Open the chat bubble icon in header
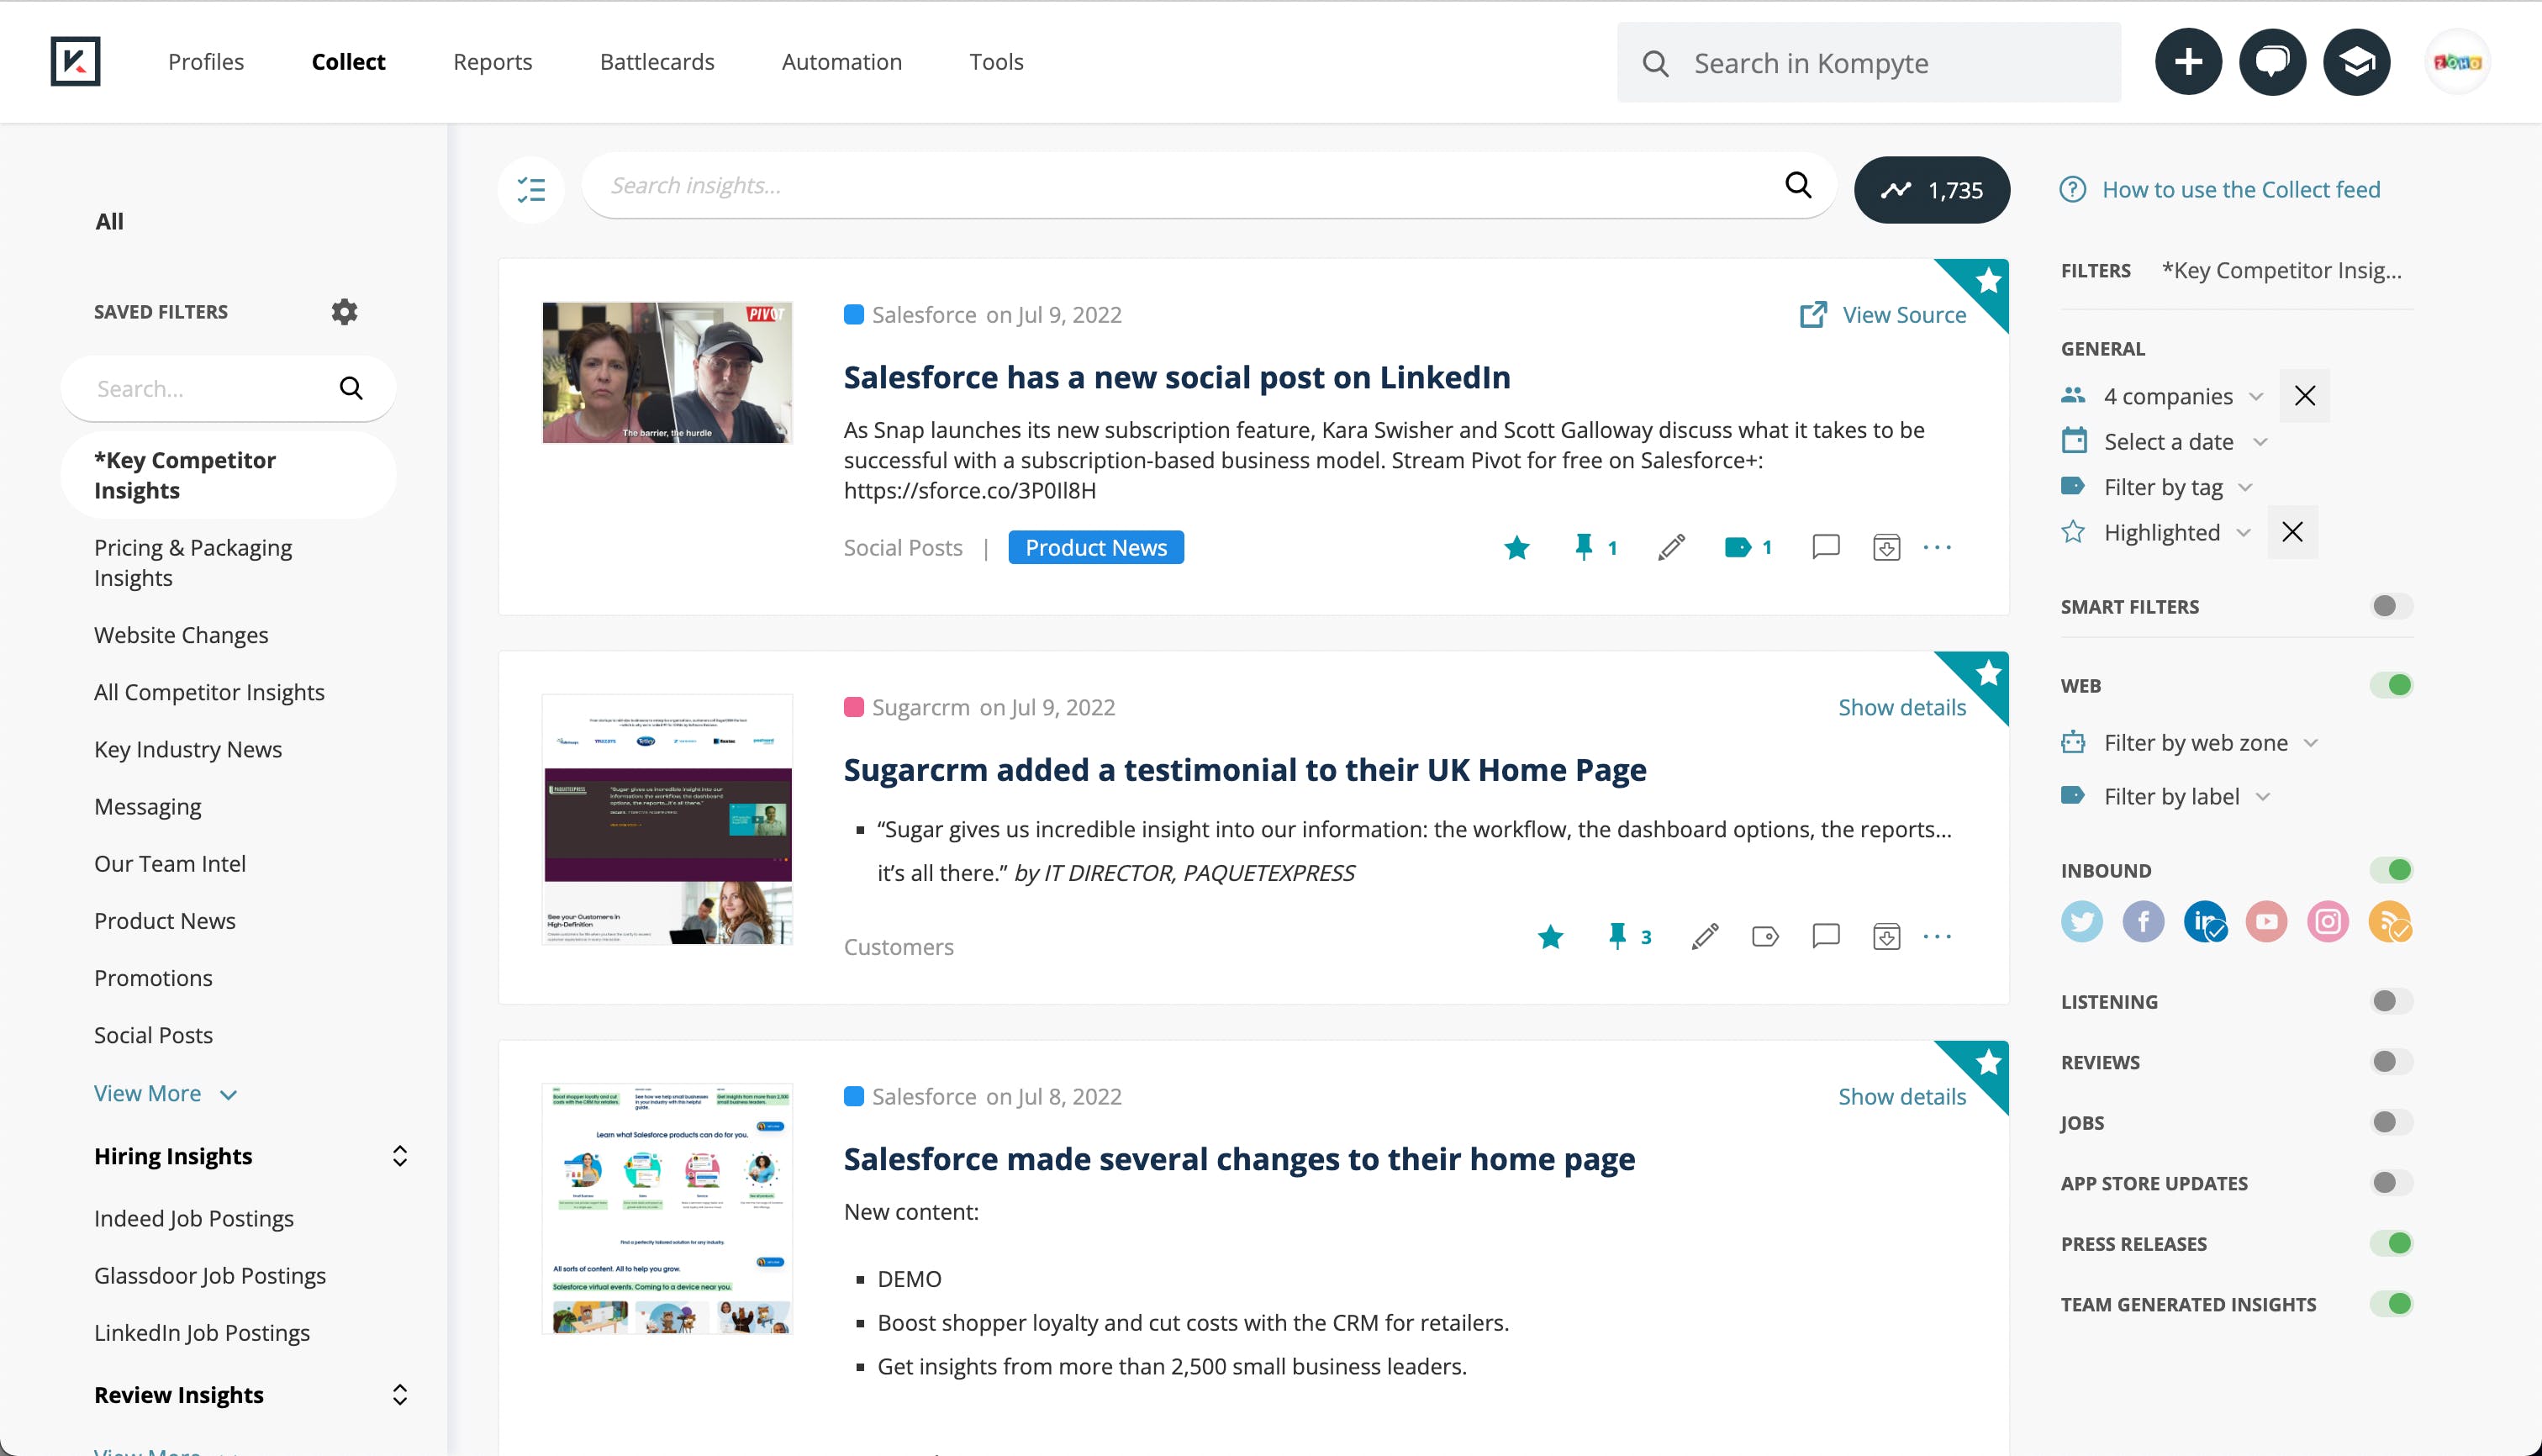Screen dimensions: 2542x1456 (2272, 62)
